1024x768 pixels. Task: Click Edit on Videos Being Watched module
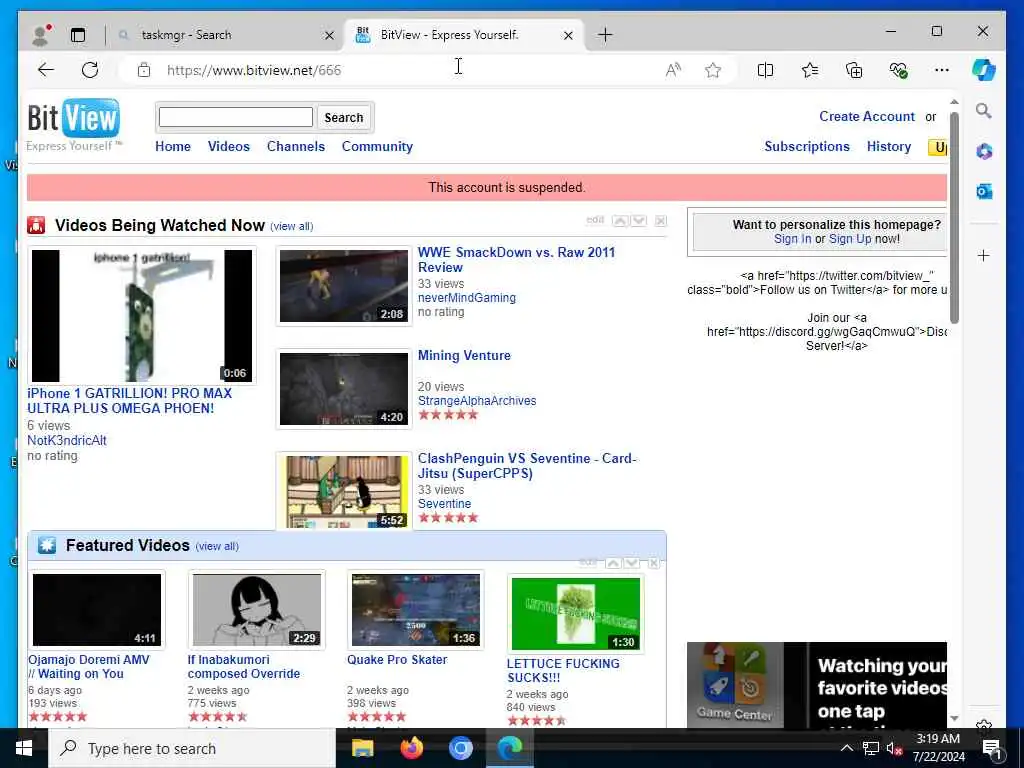(595, 220)
